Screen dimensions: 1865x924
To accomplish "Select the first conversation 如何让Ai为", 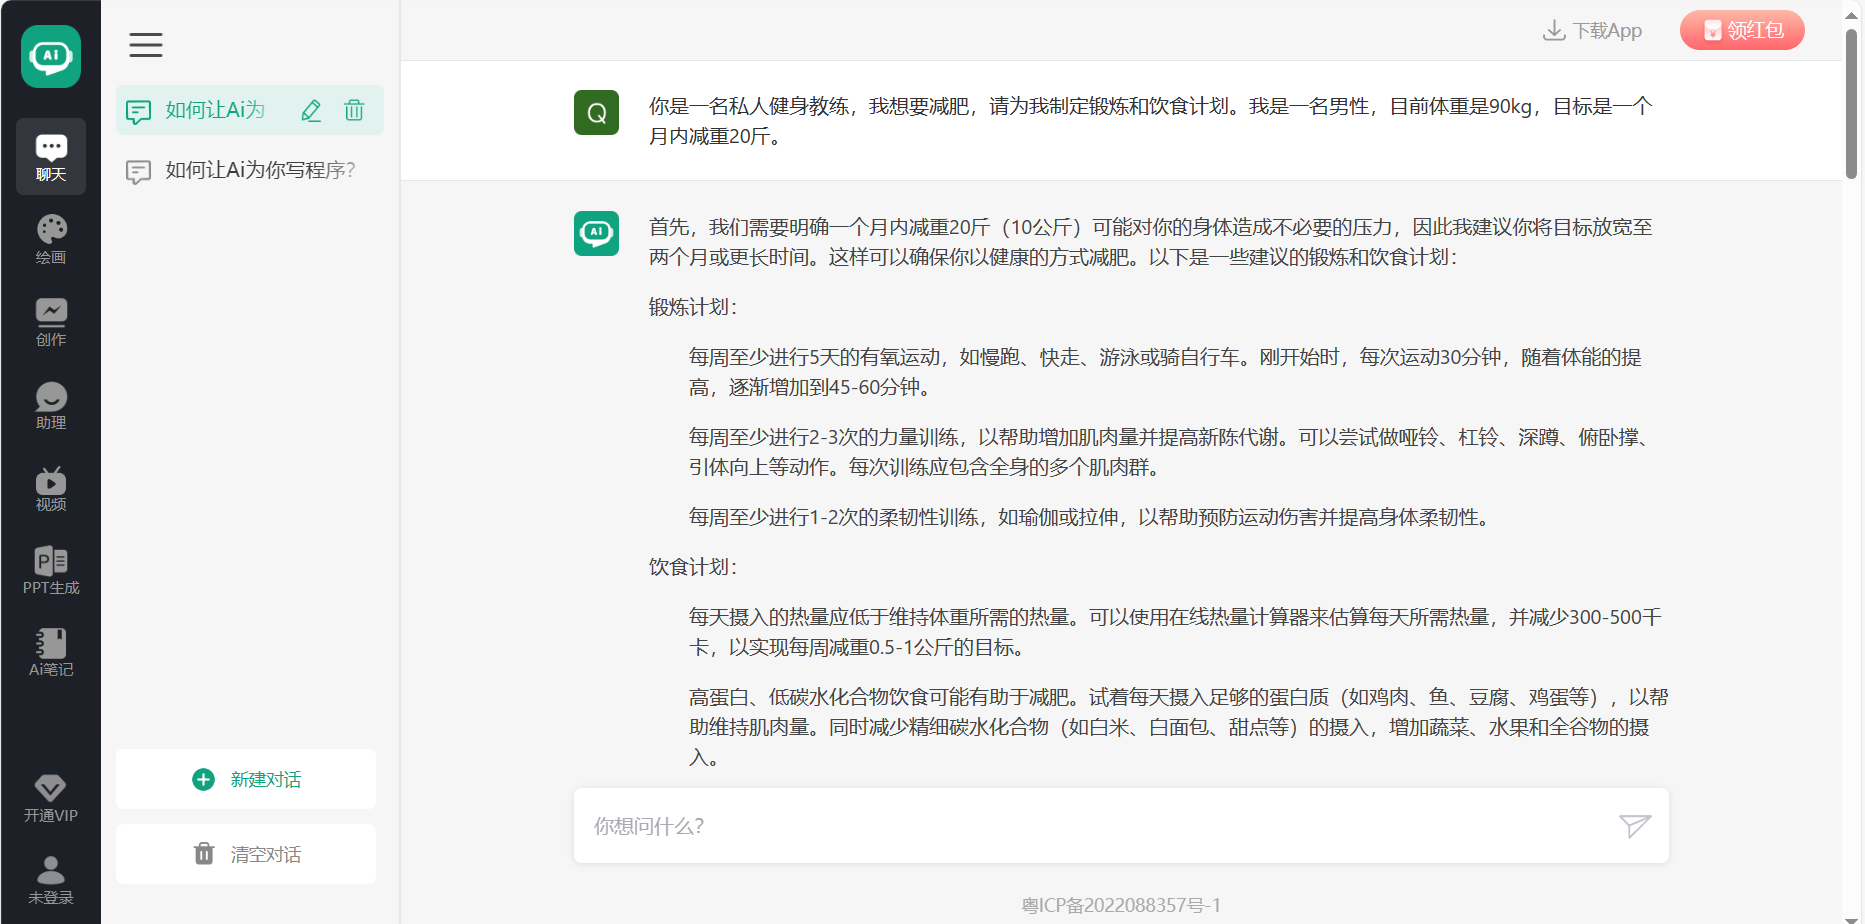I will [215, 110].
